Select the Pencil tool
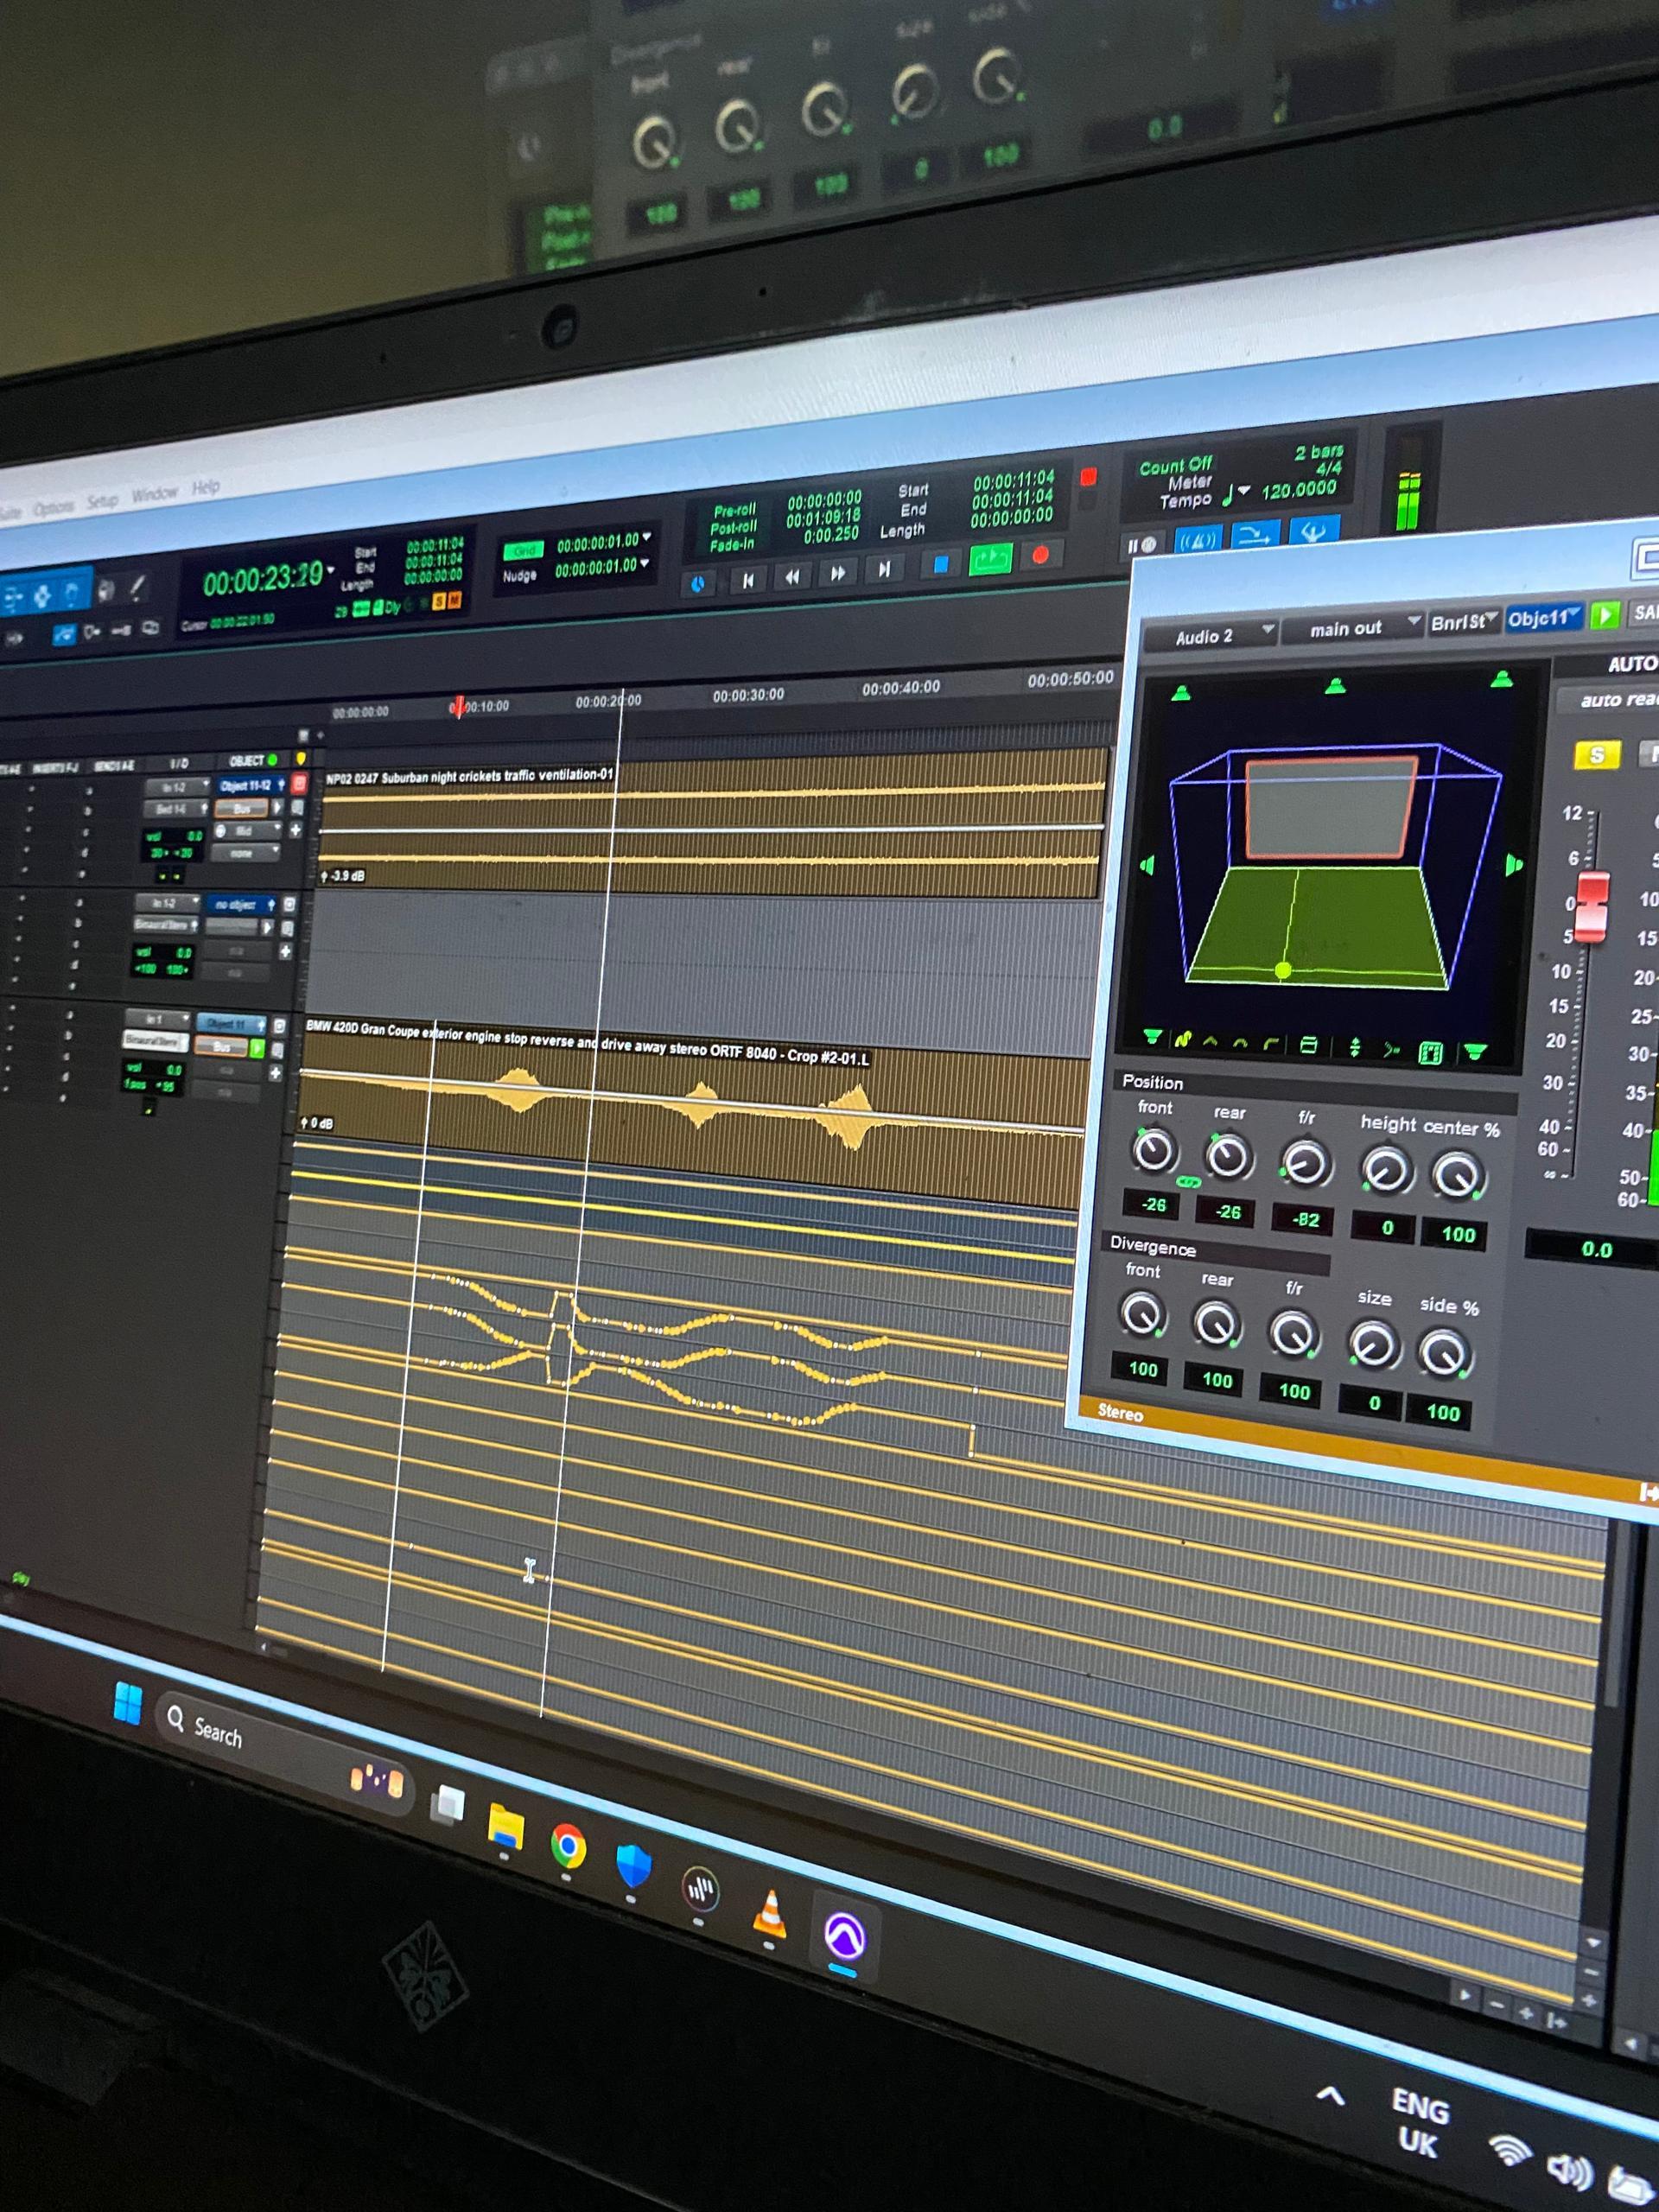1659x2212 pixels. 137,588
